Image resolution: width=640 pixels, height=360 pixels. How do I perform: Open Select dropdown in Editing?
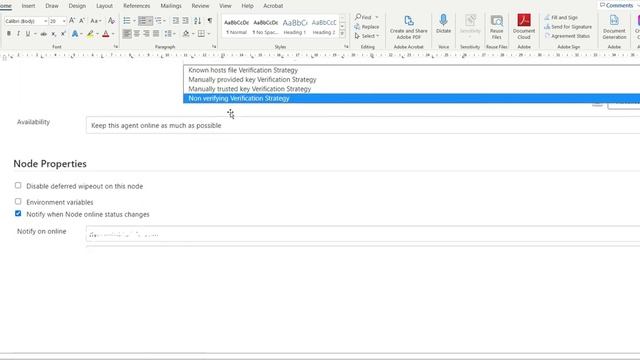[367, 36]
